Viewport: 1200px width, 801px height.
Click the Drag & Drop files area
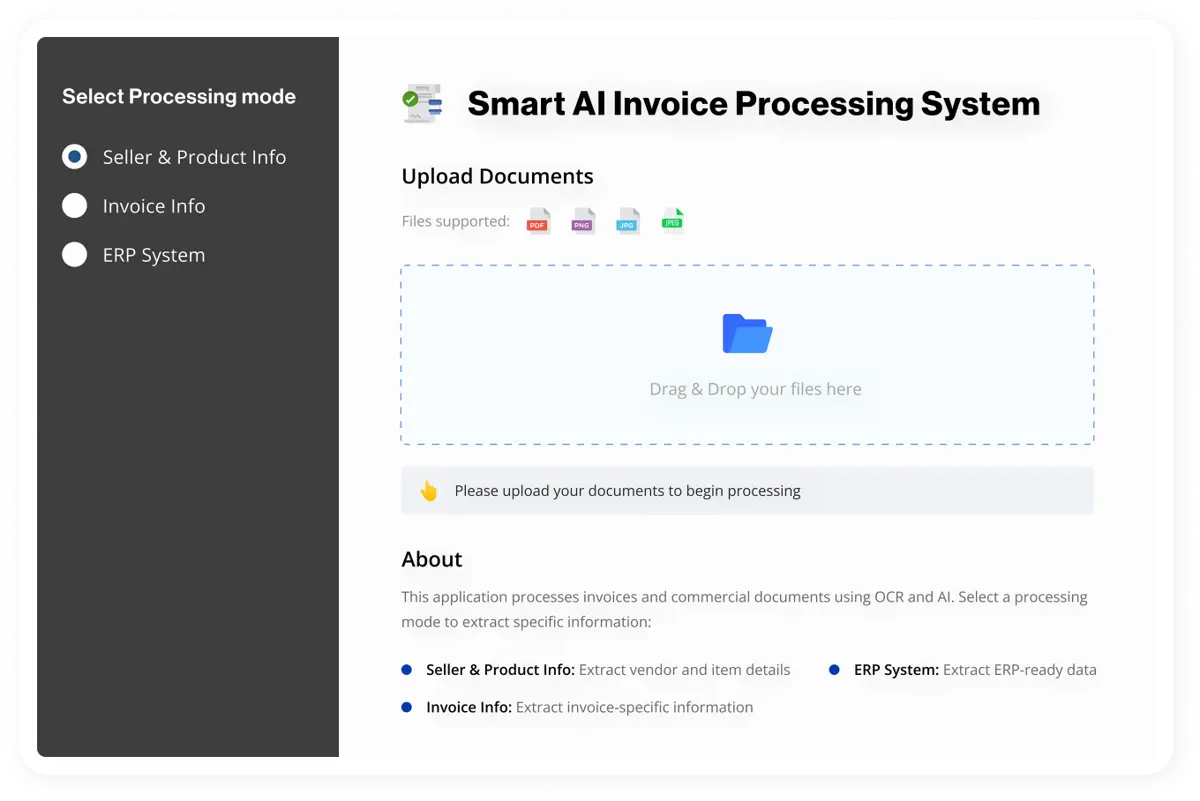[x=747, y=355]
